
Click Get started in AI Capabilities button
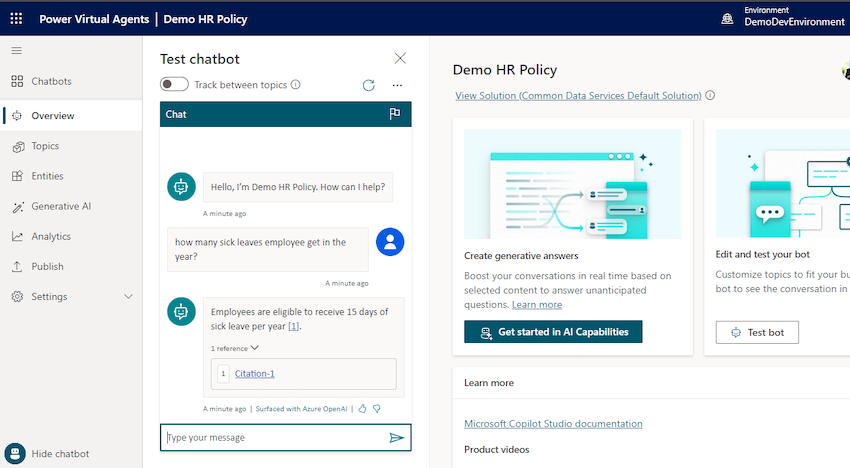[553, 332]
